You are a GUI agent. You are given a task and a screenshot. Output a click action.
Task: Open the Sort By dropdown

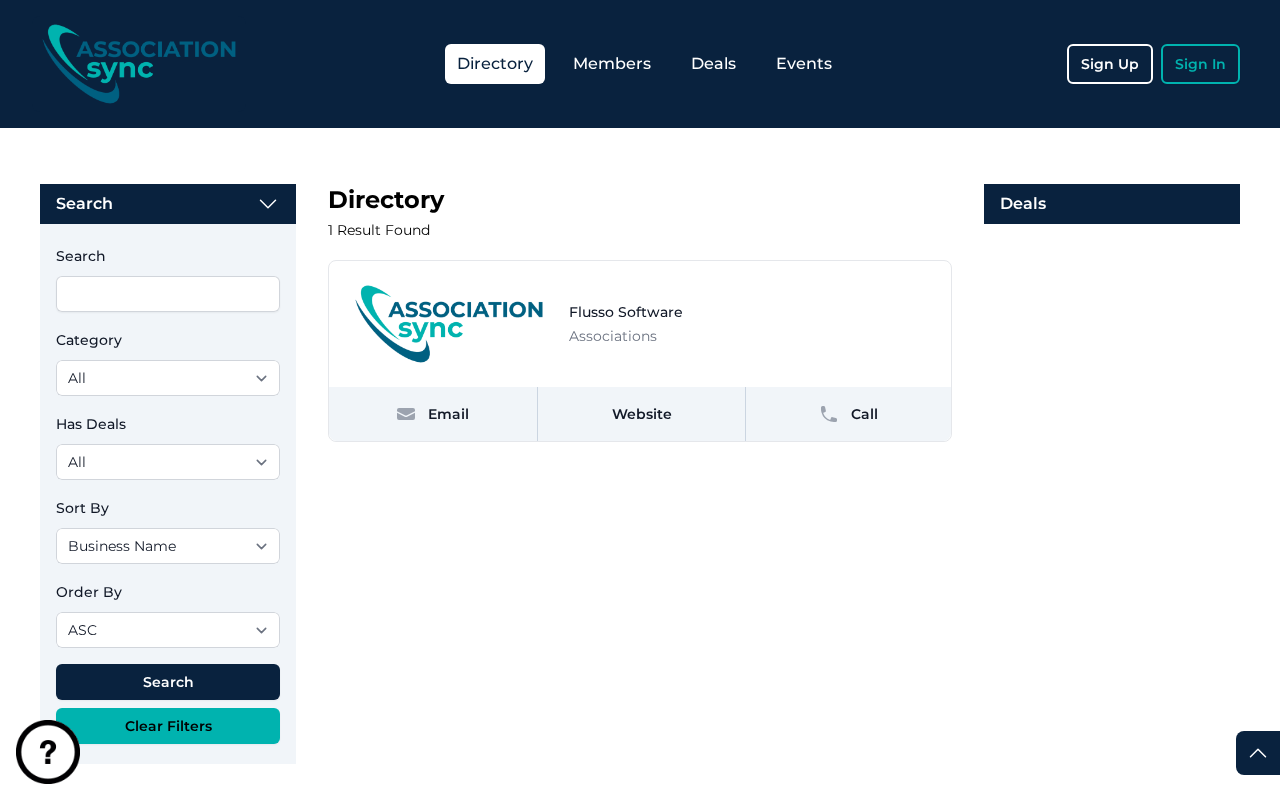168,546
